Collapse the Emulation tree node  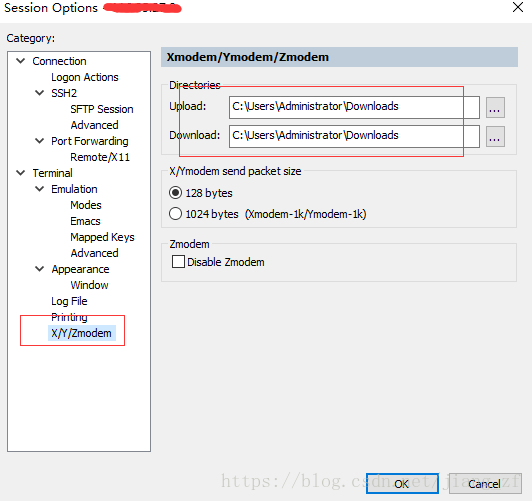(x=40, y=189)
